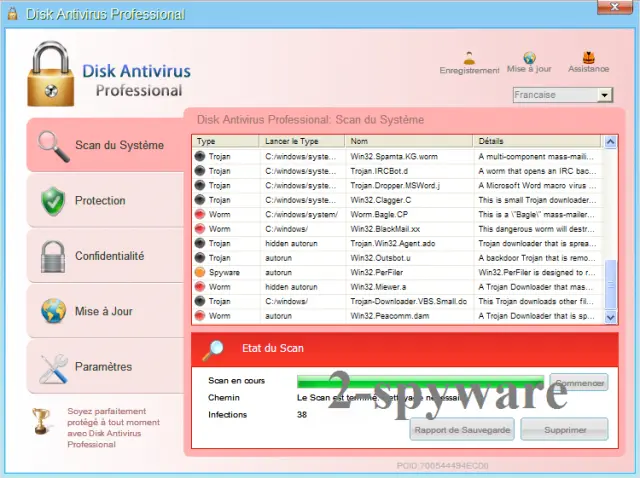Click the scrollbar up arrow in threat list
The image size is (640, 478).
(x=611, y=142)
